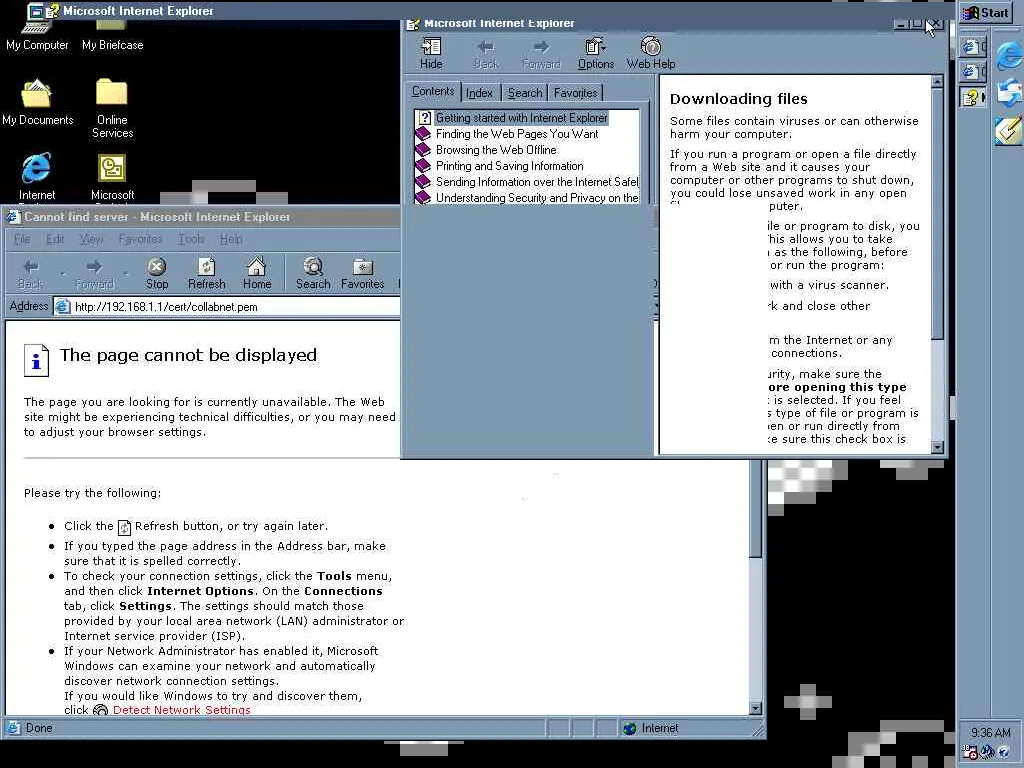
Task: Open the File menu in the browser window
Action: (x=22, y=239)
